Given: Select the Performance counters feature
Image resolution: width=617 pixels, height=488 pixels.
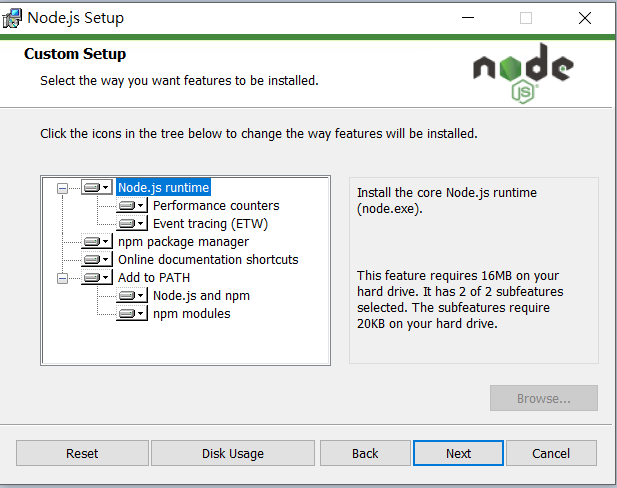Looking at the screenshot, I should pos(216,205).
